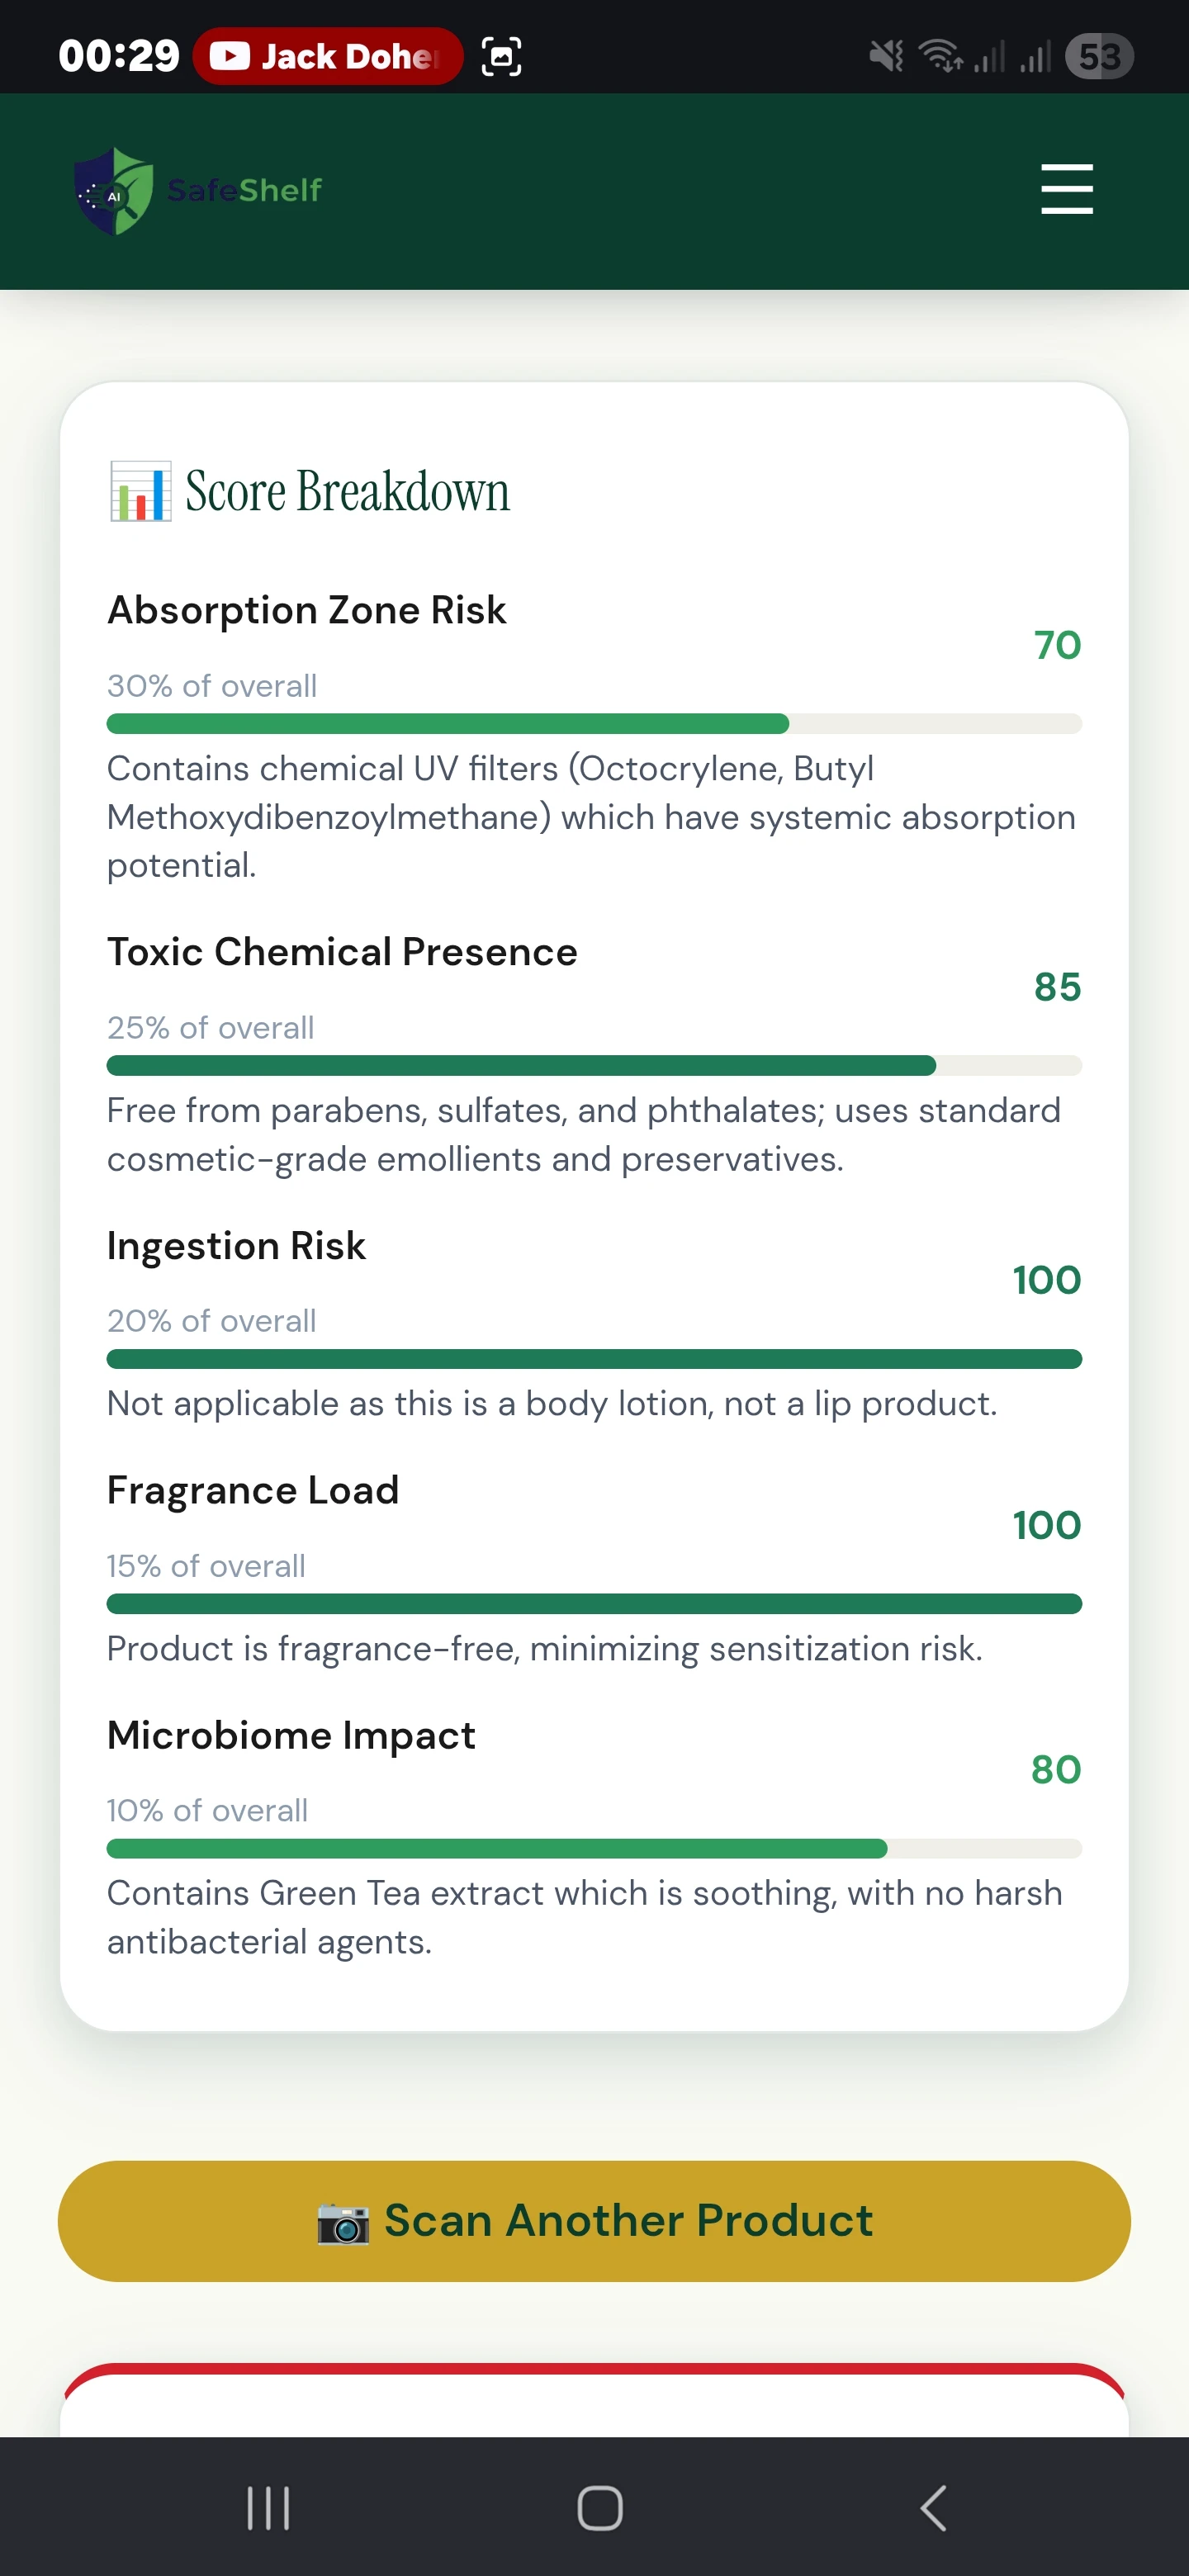Screen dimensions: 1189x2576
Task: Select the Fragrance Load heading
Action: (253, 1490)
